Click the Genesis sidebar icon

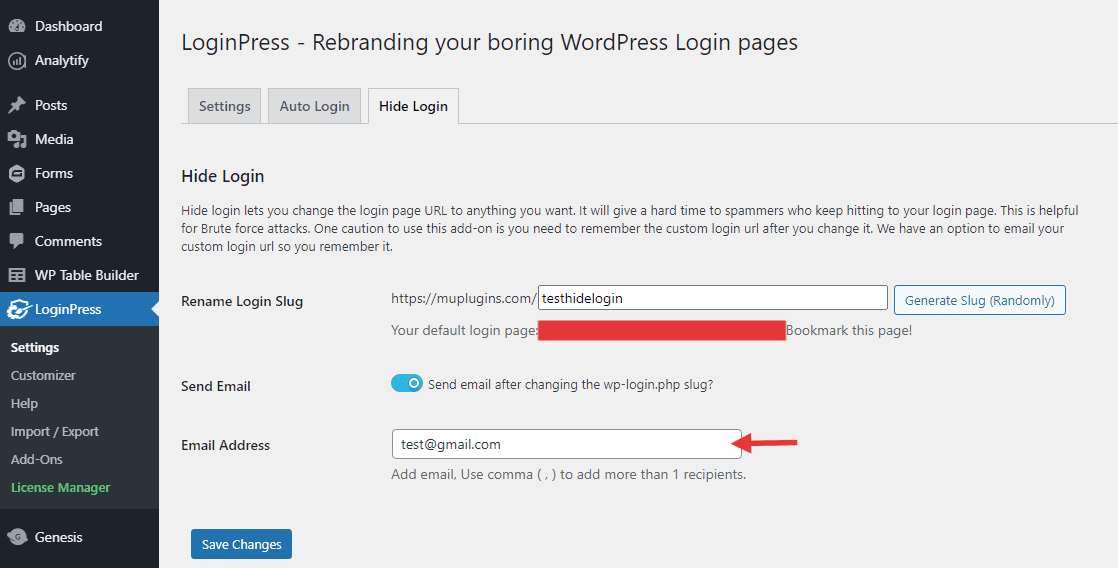17,537
